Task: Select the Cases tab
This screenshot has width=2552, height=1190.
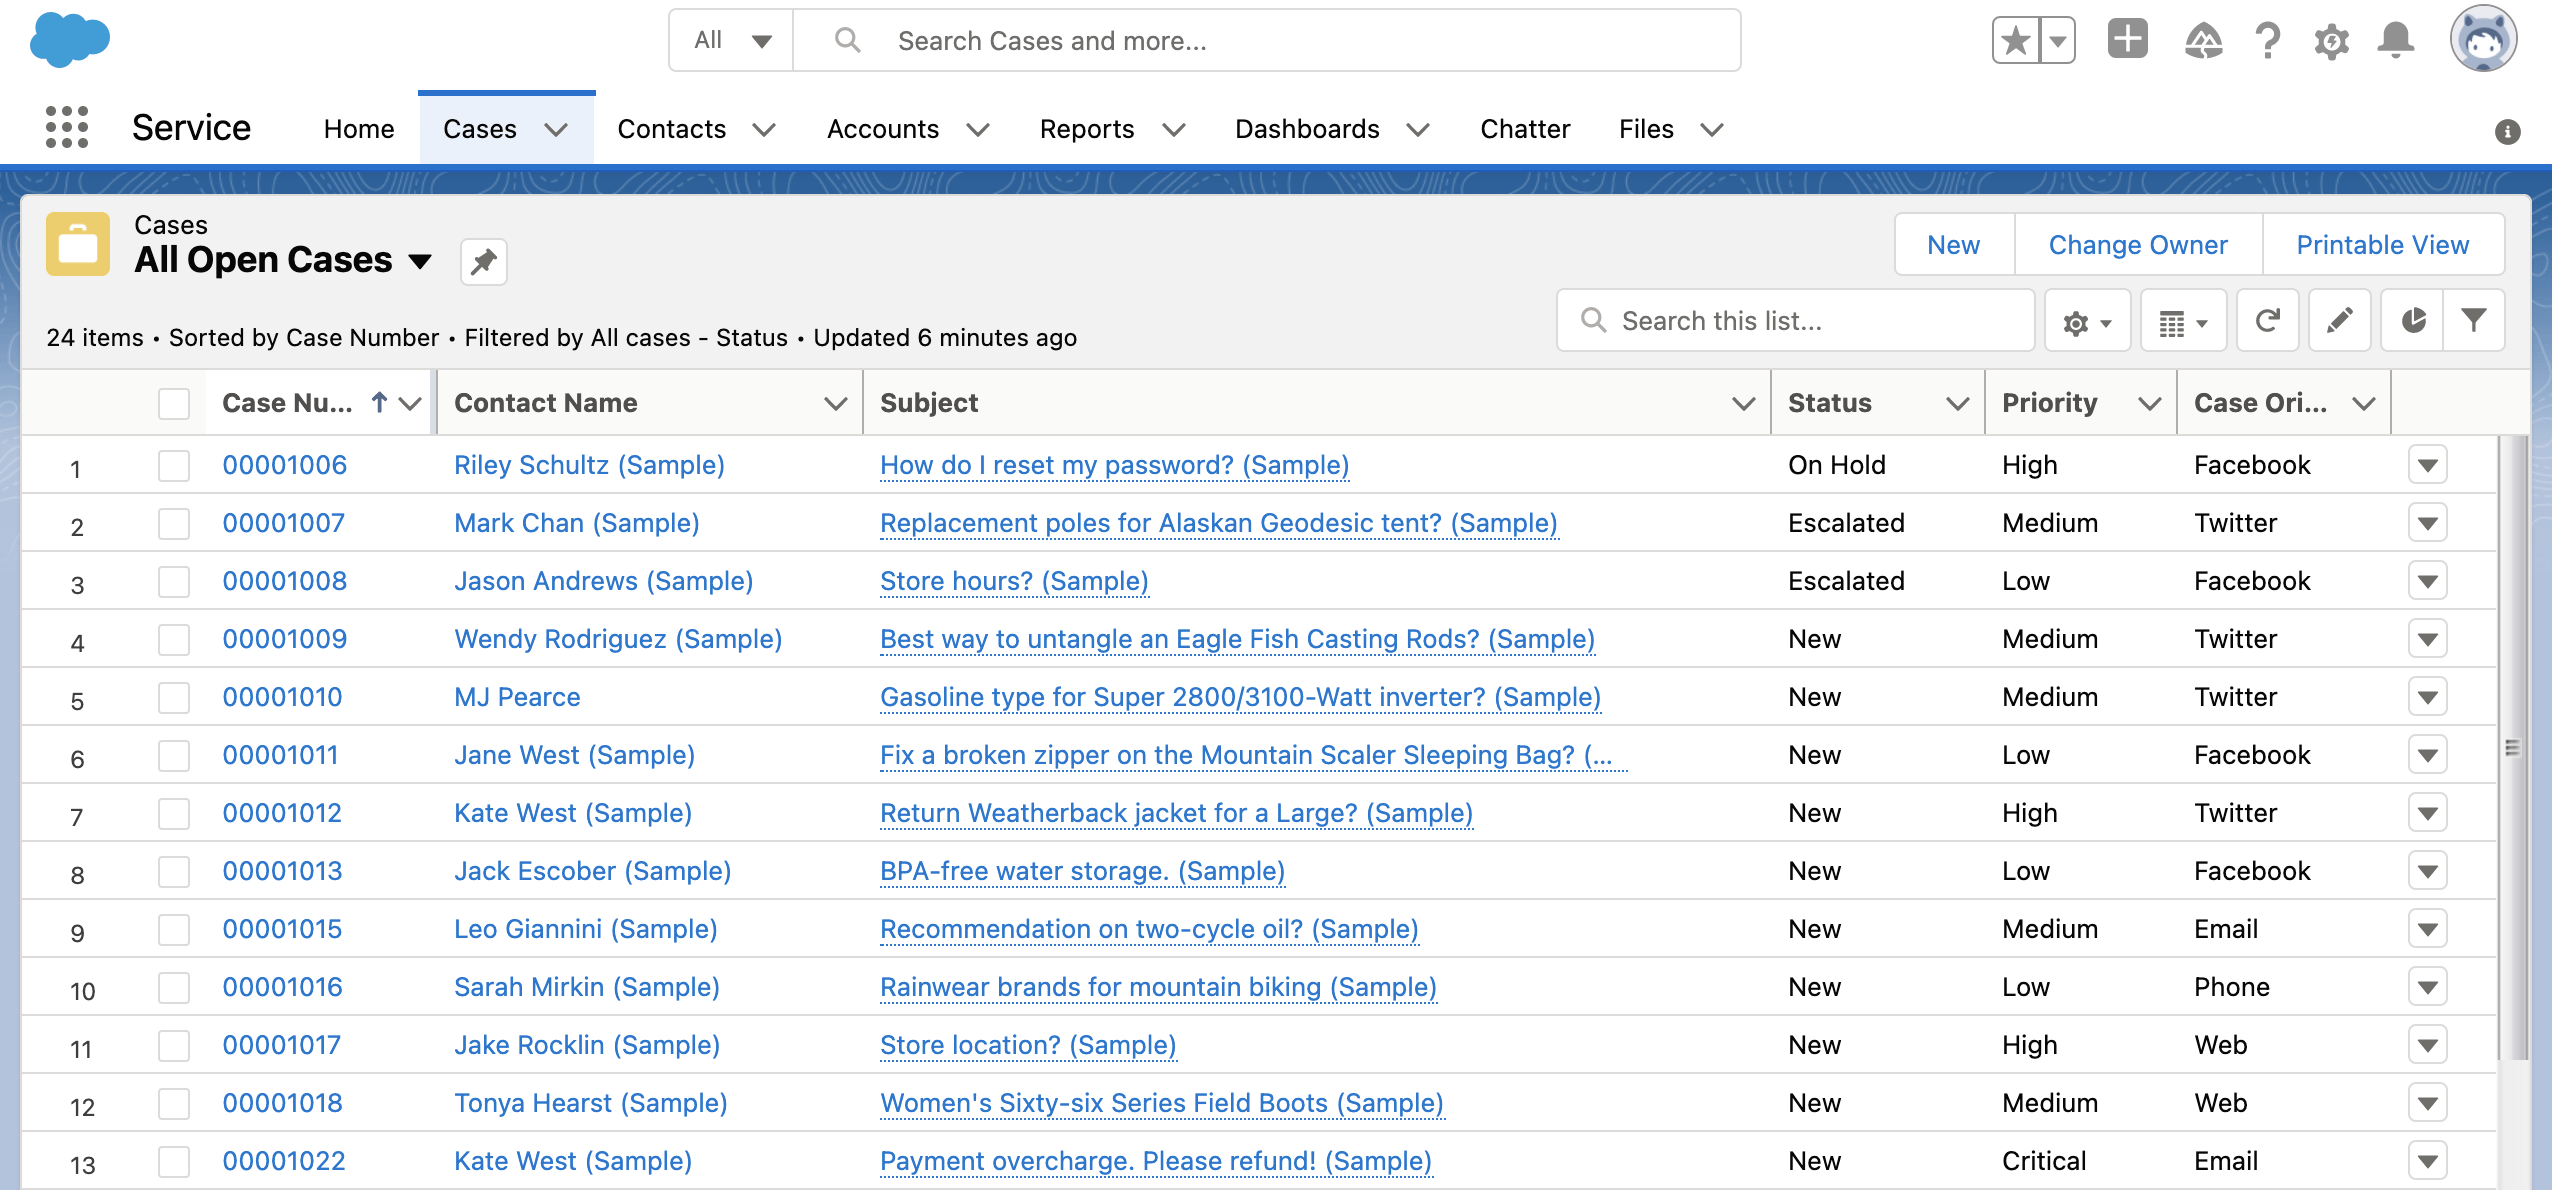Action: click(480, 129)
